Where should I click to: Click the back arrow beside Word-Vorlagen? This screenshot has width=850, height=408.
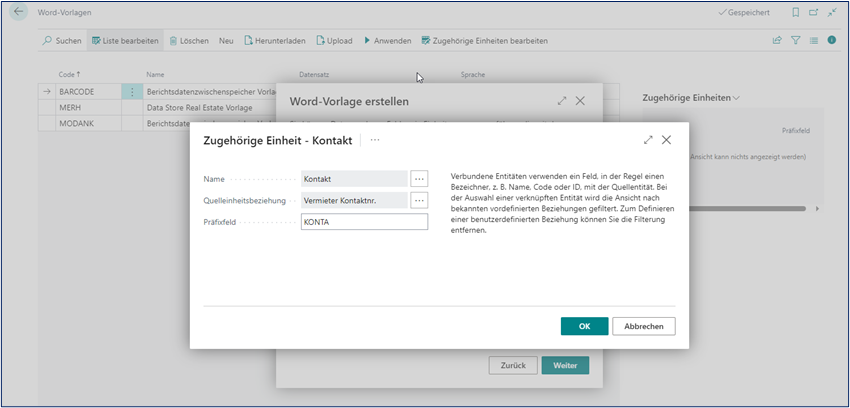(x=19, y=12)
